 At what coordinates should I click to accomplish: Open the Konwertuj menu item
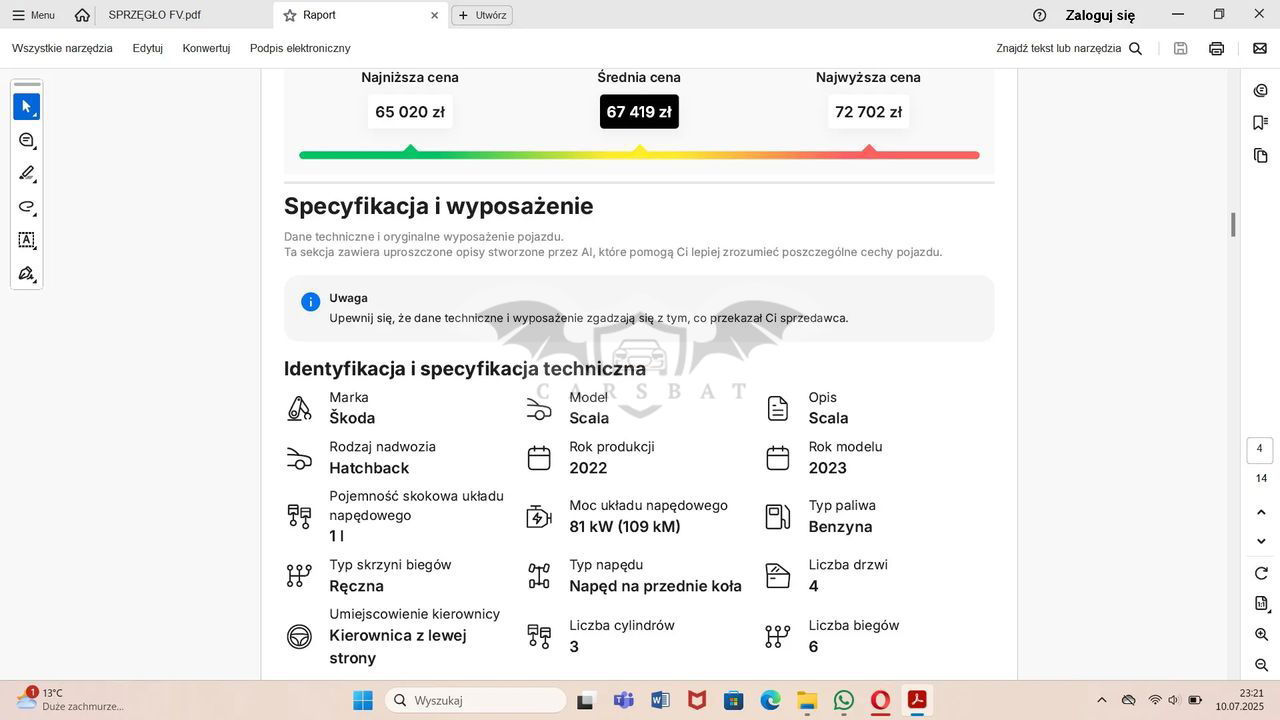(x=206, y=48)
